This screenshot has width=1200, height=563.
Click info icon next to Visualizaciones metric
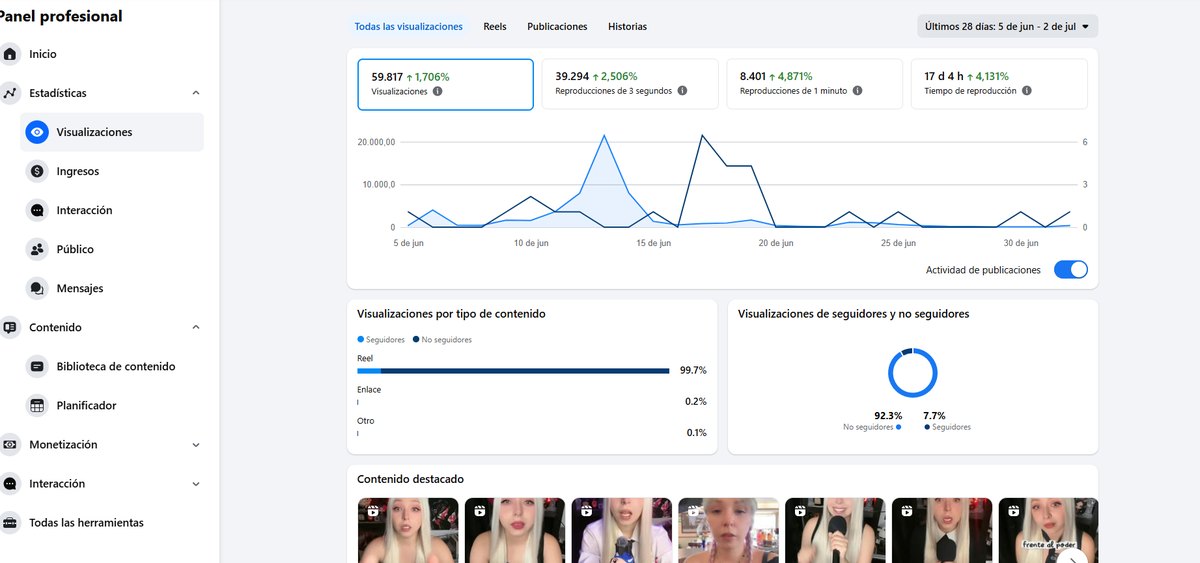pyautogui.click(x=437, y=91)
